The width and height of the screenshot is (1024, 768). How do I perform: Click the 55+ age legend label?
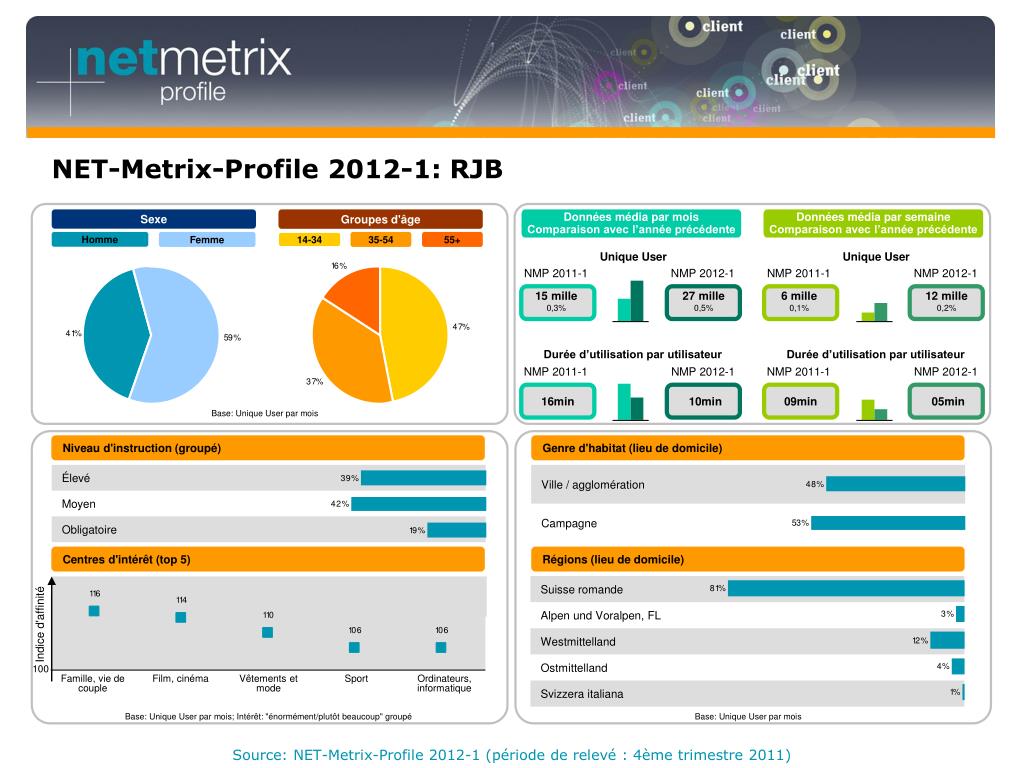[x=452, y=240]
